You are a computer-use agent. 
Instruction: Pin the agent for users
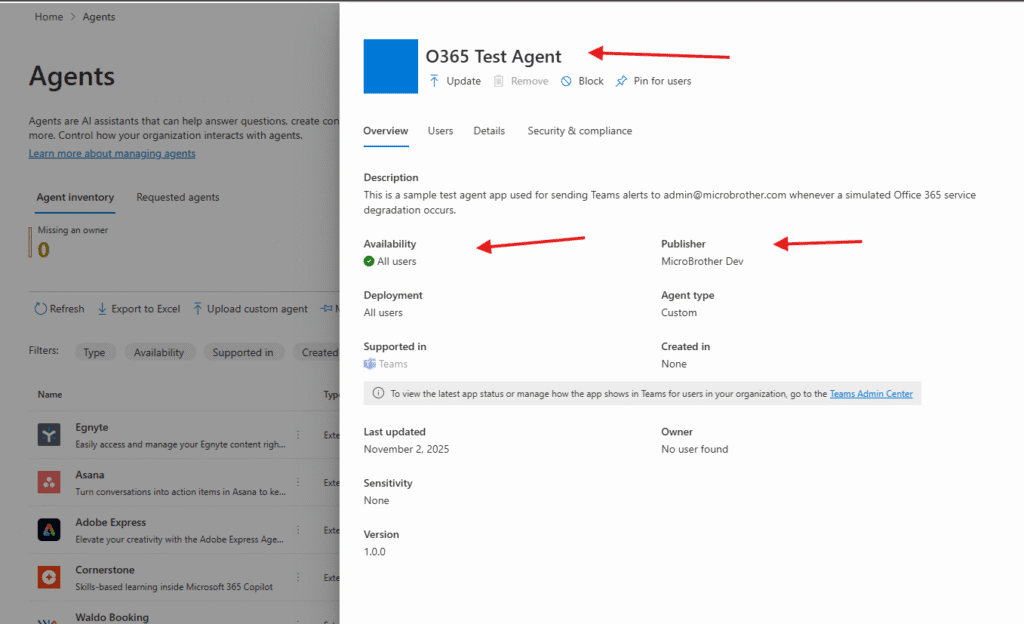[x=653, y=81]
